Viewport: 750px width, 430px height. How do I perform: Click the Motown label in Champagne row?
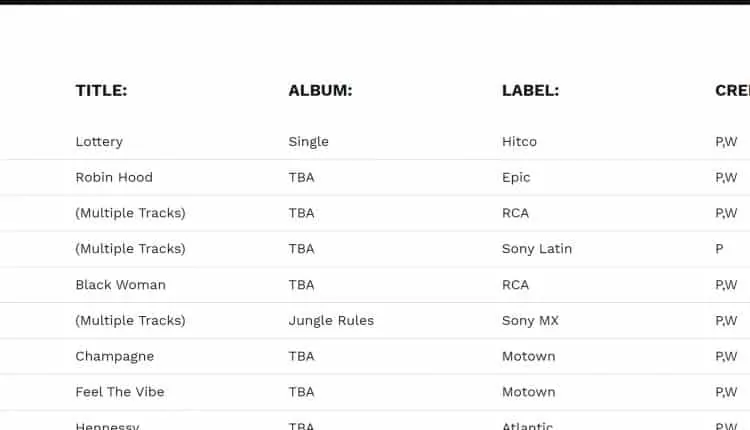pos(528,357)
